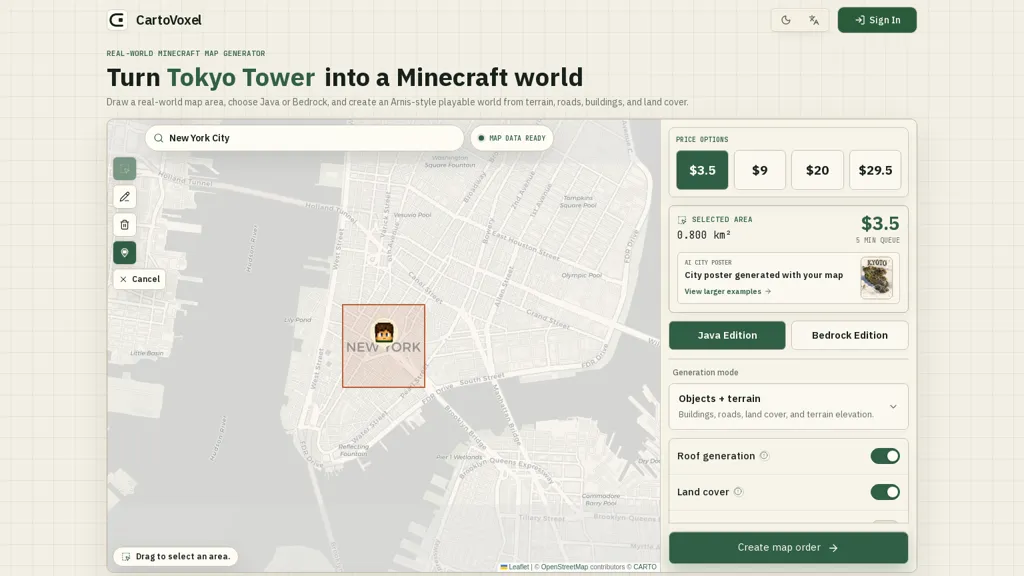Viewport: 1024px width, 576px height.
Task: Show Roof generation info tooltip icon
Action: (764, 456)
